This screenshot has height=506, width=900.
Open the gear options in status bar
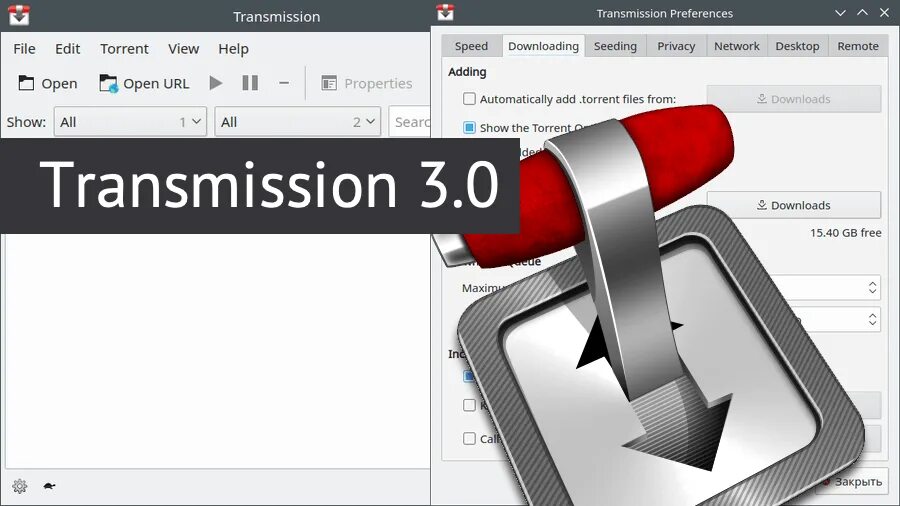(x=20, y=486)
